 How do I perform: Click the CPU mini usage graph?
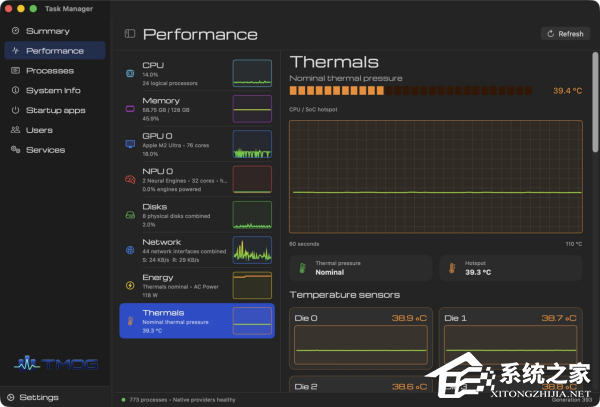252,73
